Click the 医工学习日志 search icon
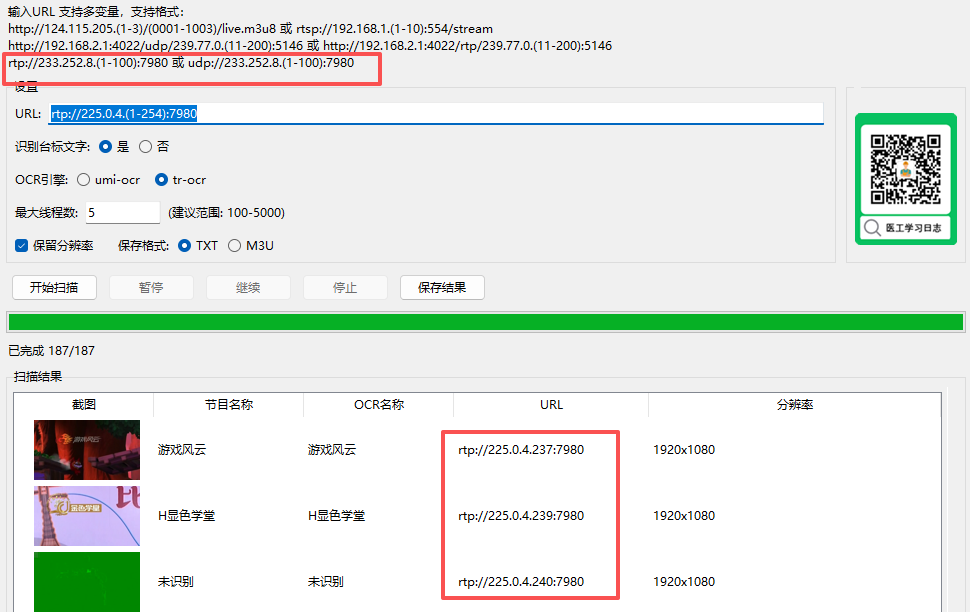The height and width of the screenshot is (612, 970). tap(873, 228)
